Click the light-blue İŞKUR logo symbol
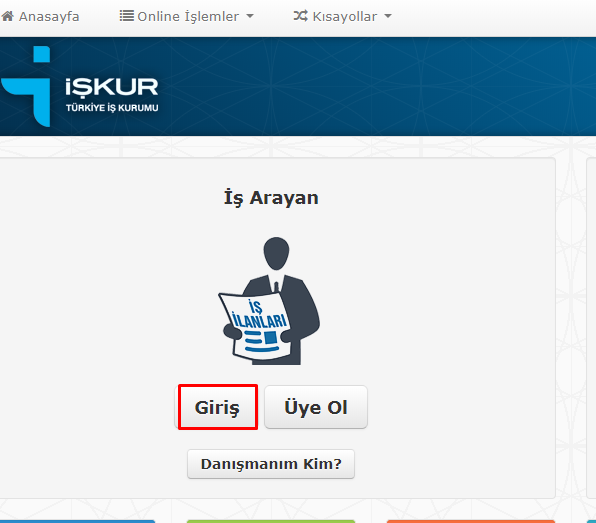Screen dimensions: 596x523 click(26, 86)
